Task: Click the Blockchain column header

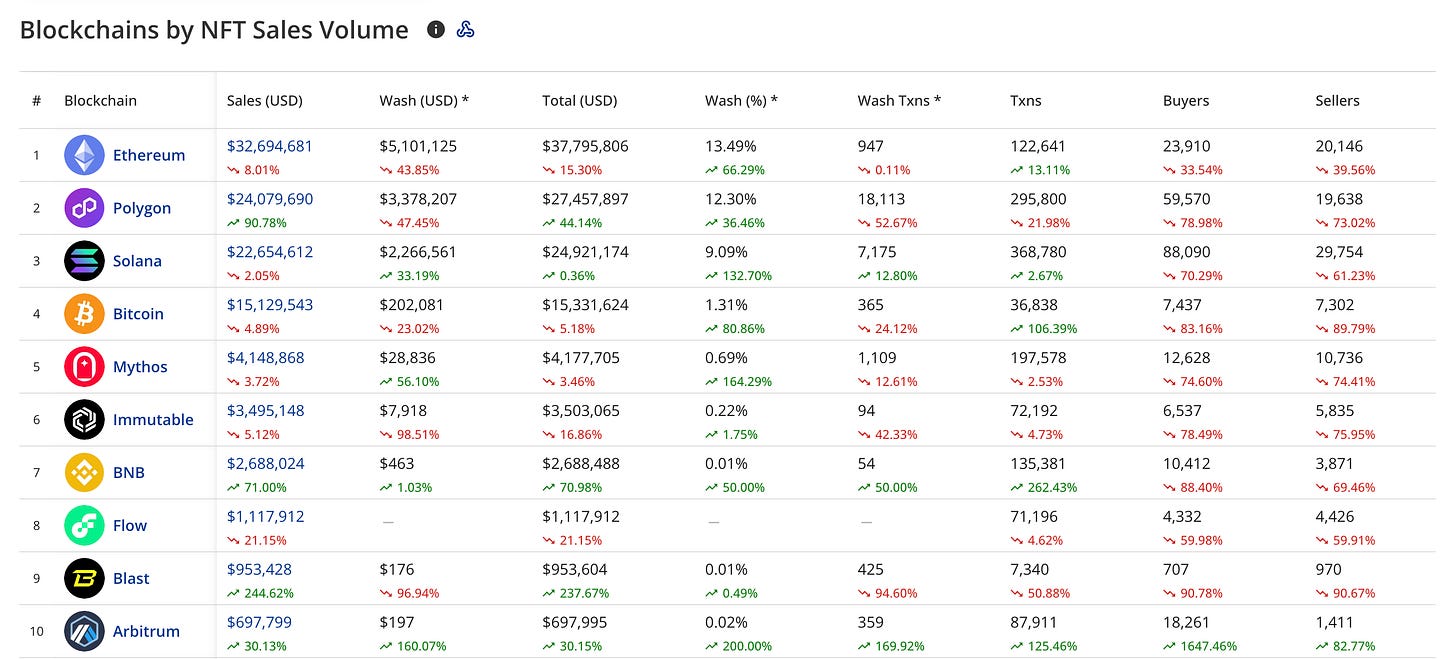Action: pos(100,101)
